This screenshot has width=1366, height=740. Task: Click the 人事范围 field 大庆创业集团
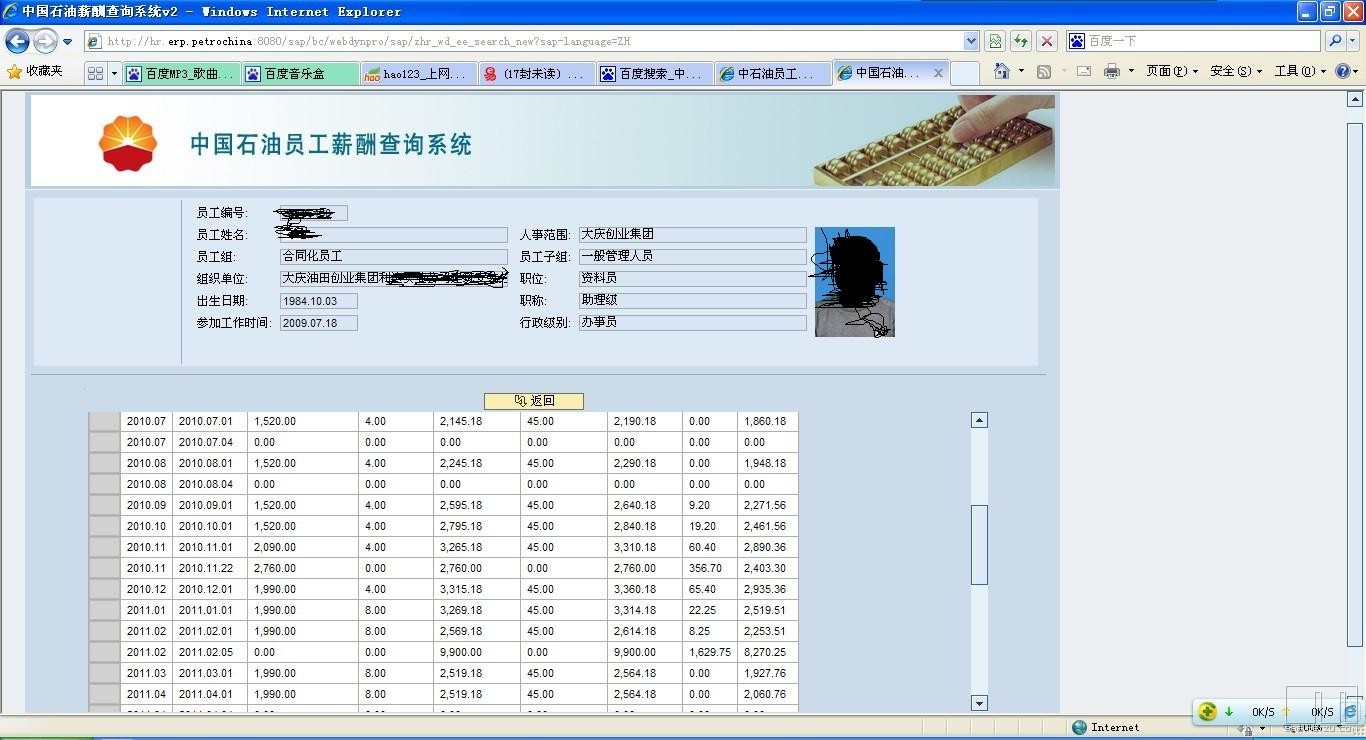[692, 234]
